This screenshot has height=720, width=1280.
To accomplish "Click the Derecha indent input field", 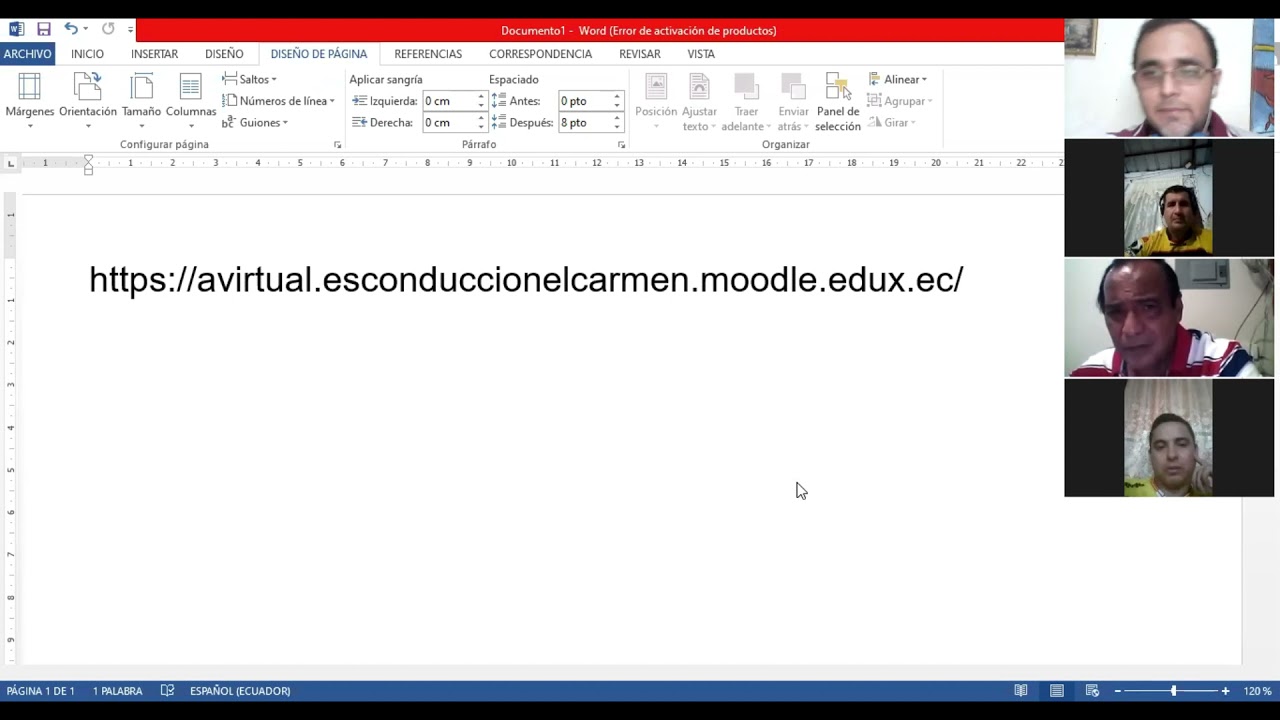I will (448, 122).
